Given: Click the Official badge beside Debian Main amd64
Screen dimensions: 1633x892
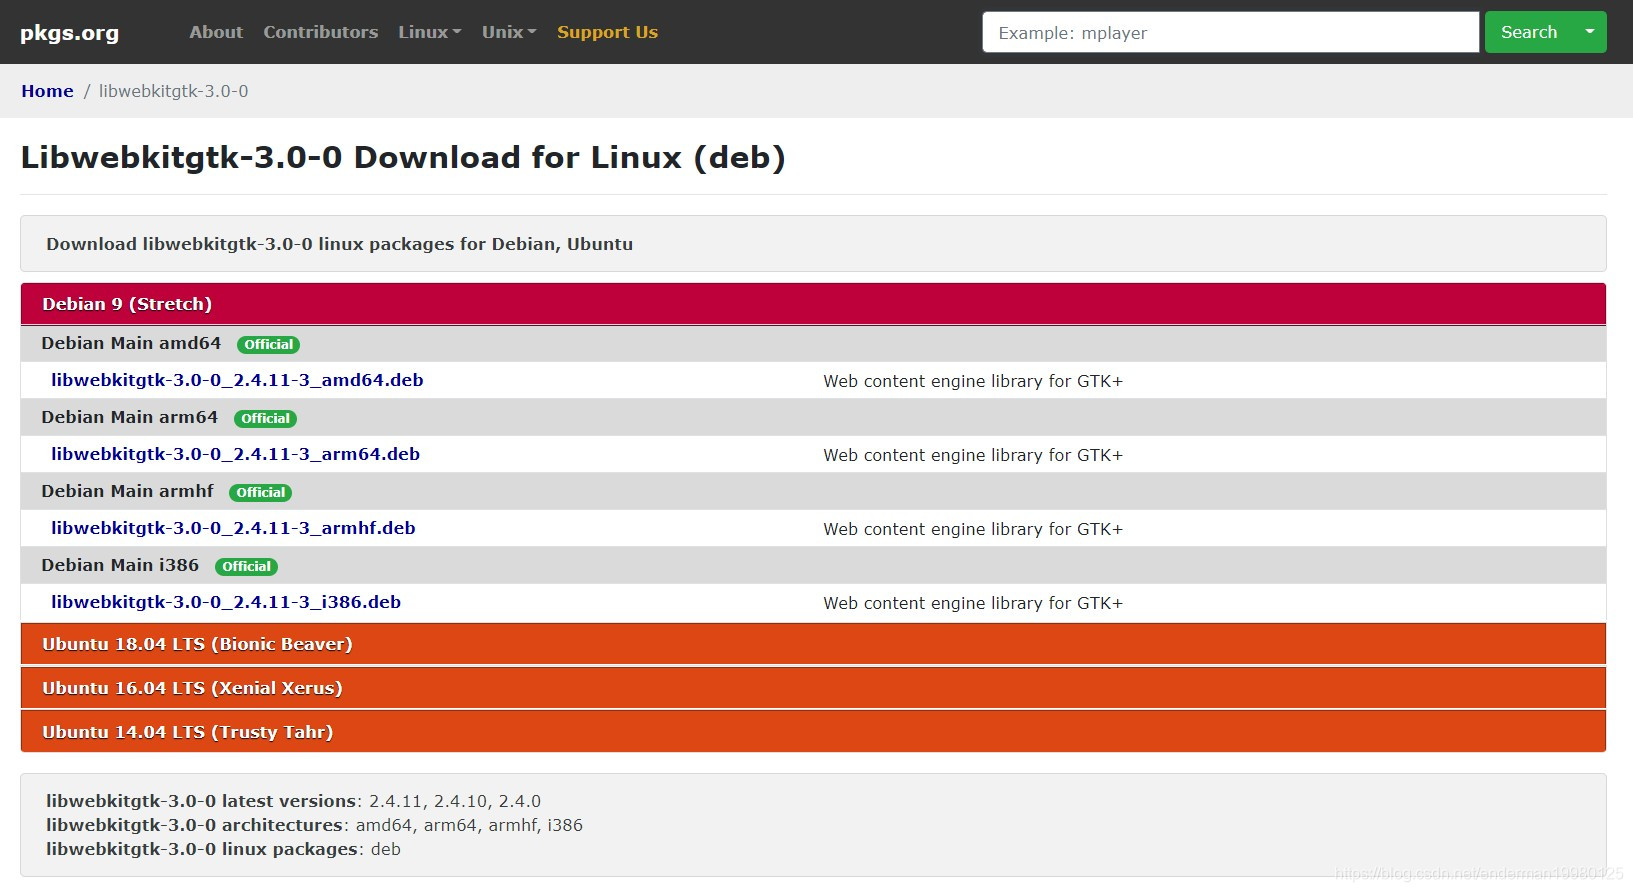Looking at the screenshot, I should click(x=268, y=344).
